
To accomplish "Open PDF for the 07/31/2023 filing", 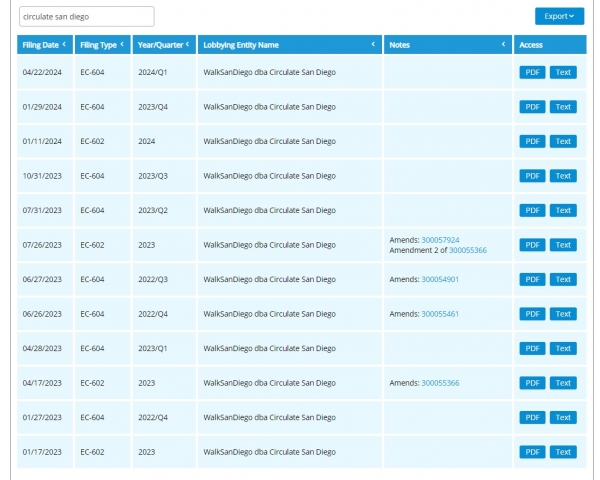I will click(x=532, y=210).
